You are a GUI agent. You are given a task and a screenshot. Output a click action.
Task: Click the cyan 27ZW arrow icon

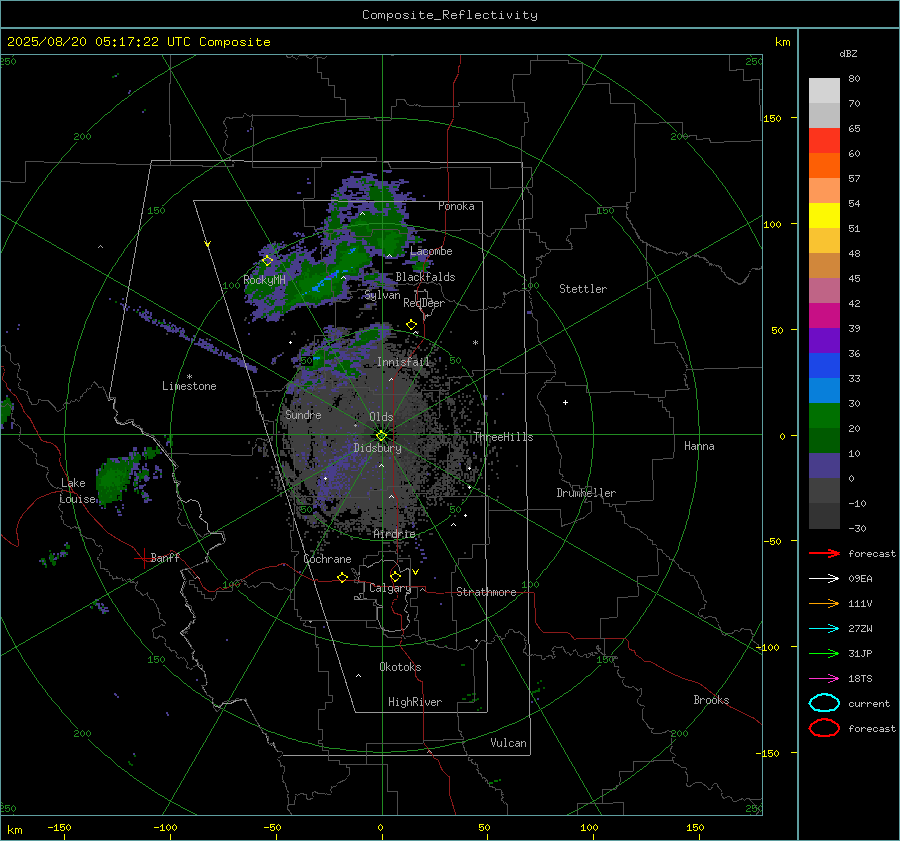tap(824, 629)
